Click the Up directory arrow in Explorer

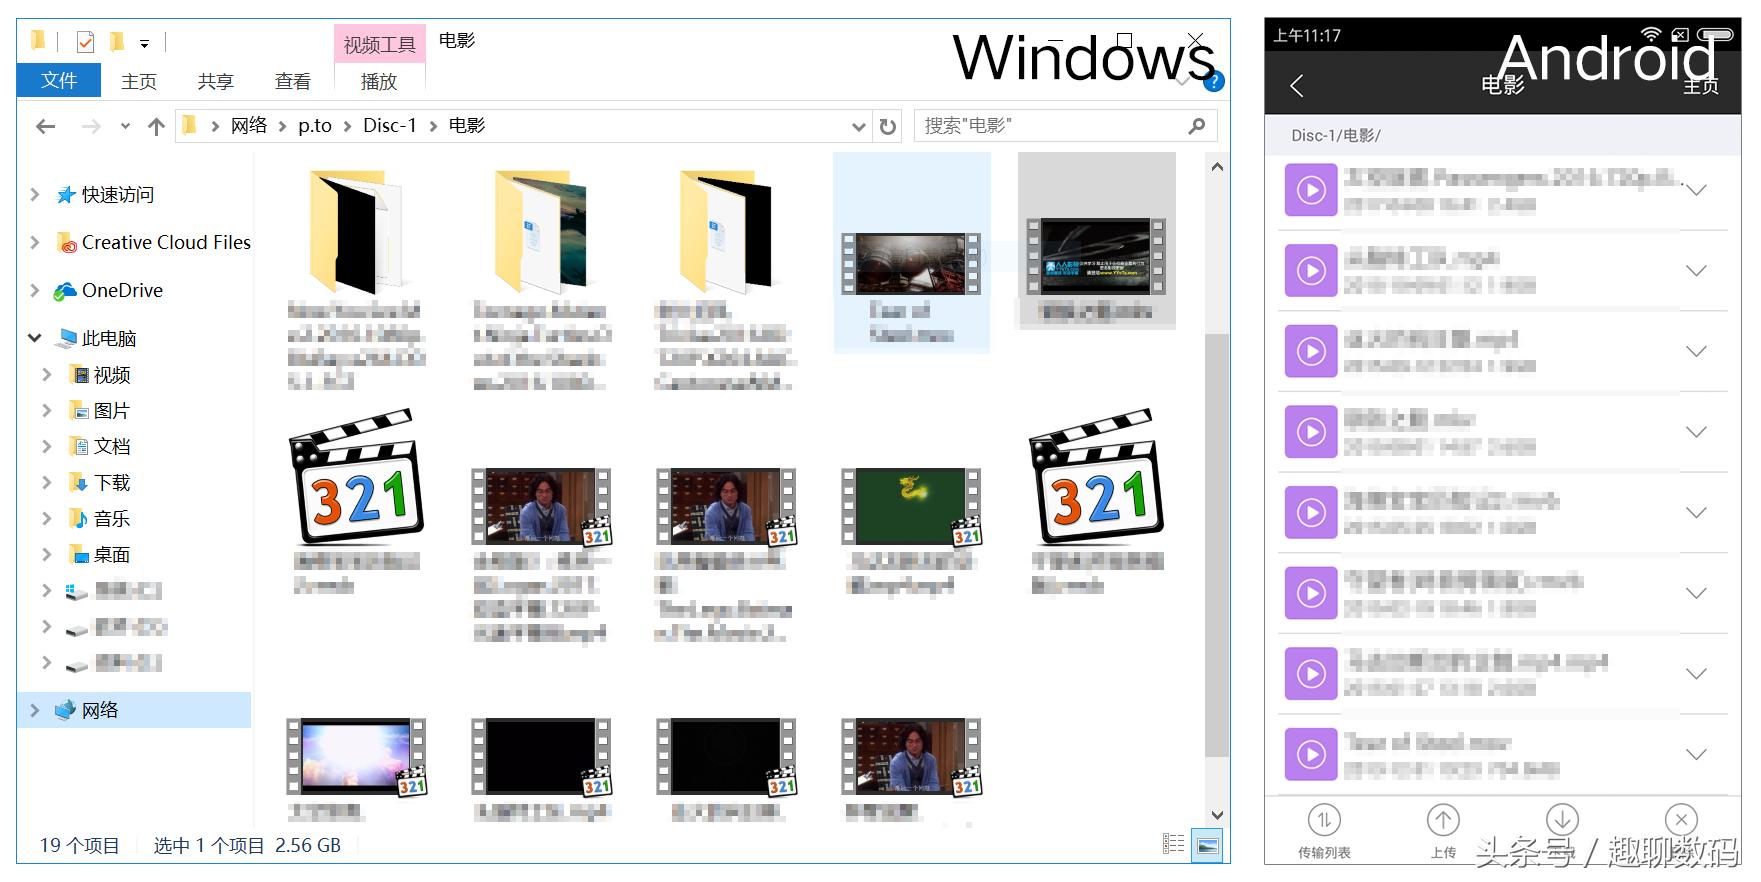[156, 126]
